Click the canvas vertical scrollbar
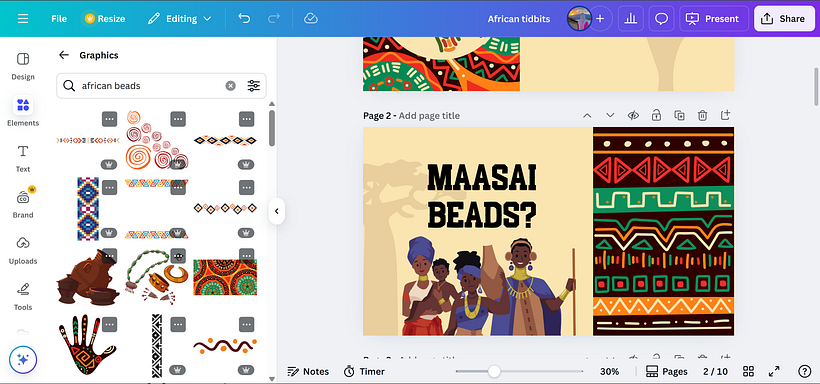Image resolution: width=820 pixels, height=384 pixels. (x=815, y=86)
